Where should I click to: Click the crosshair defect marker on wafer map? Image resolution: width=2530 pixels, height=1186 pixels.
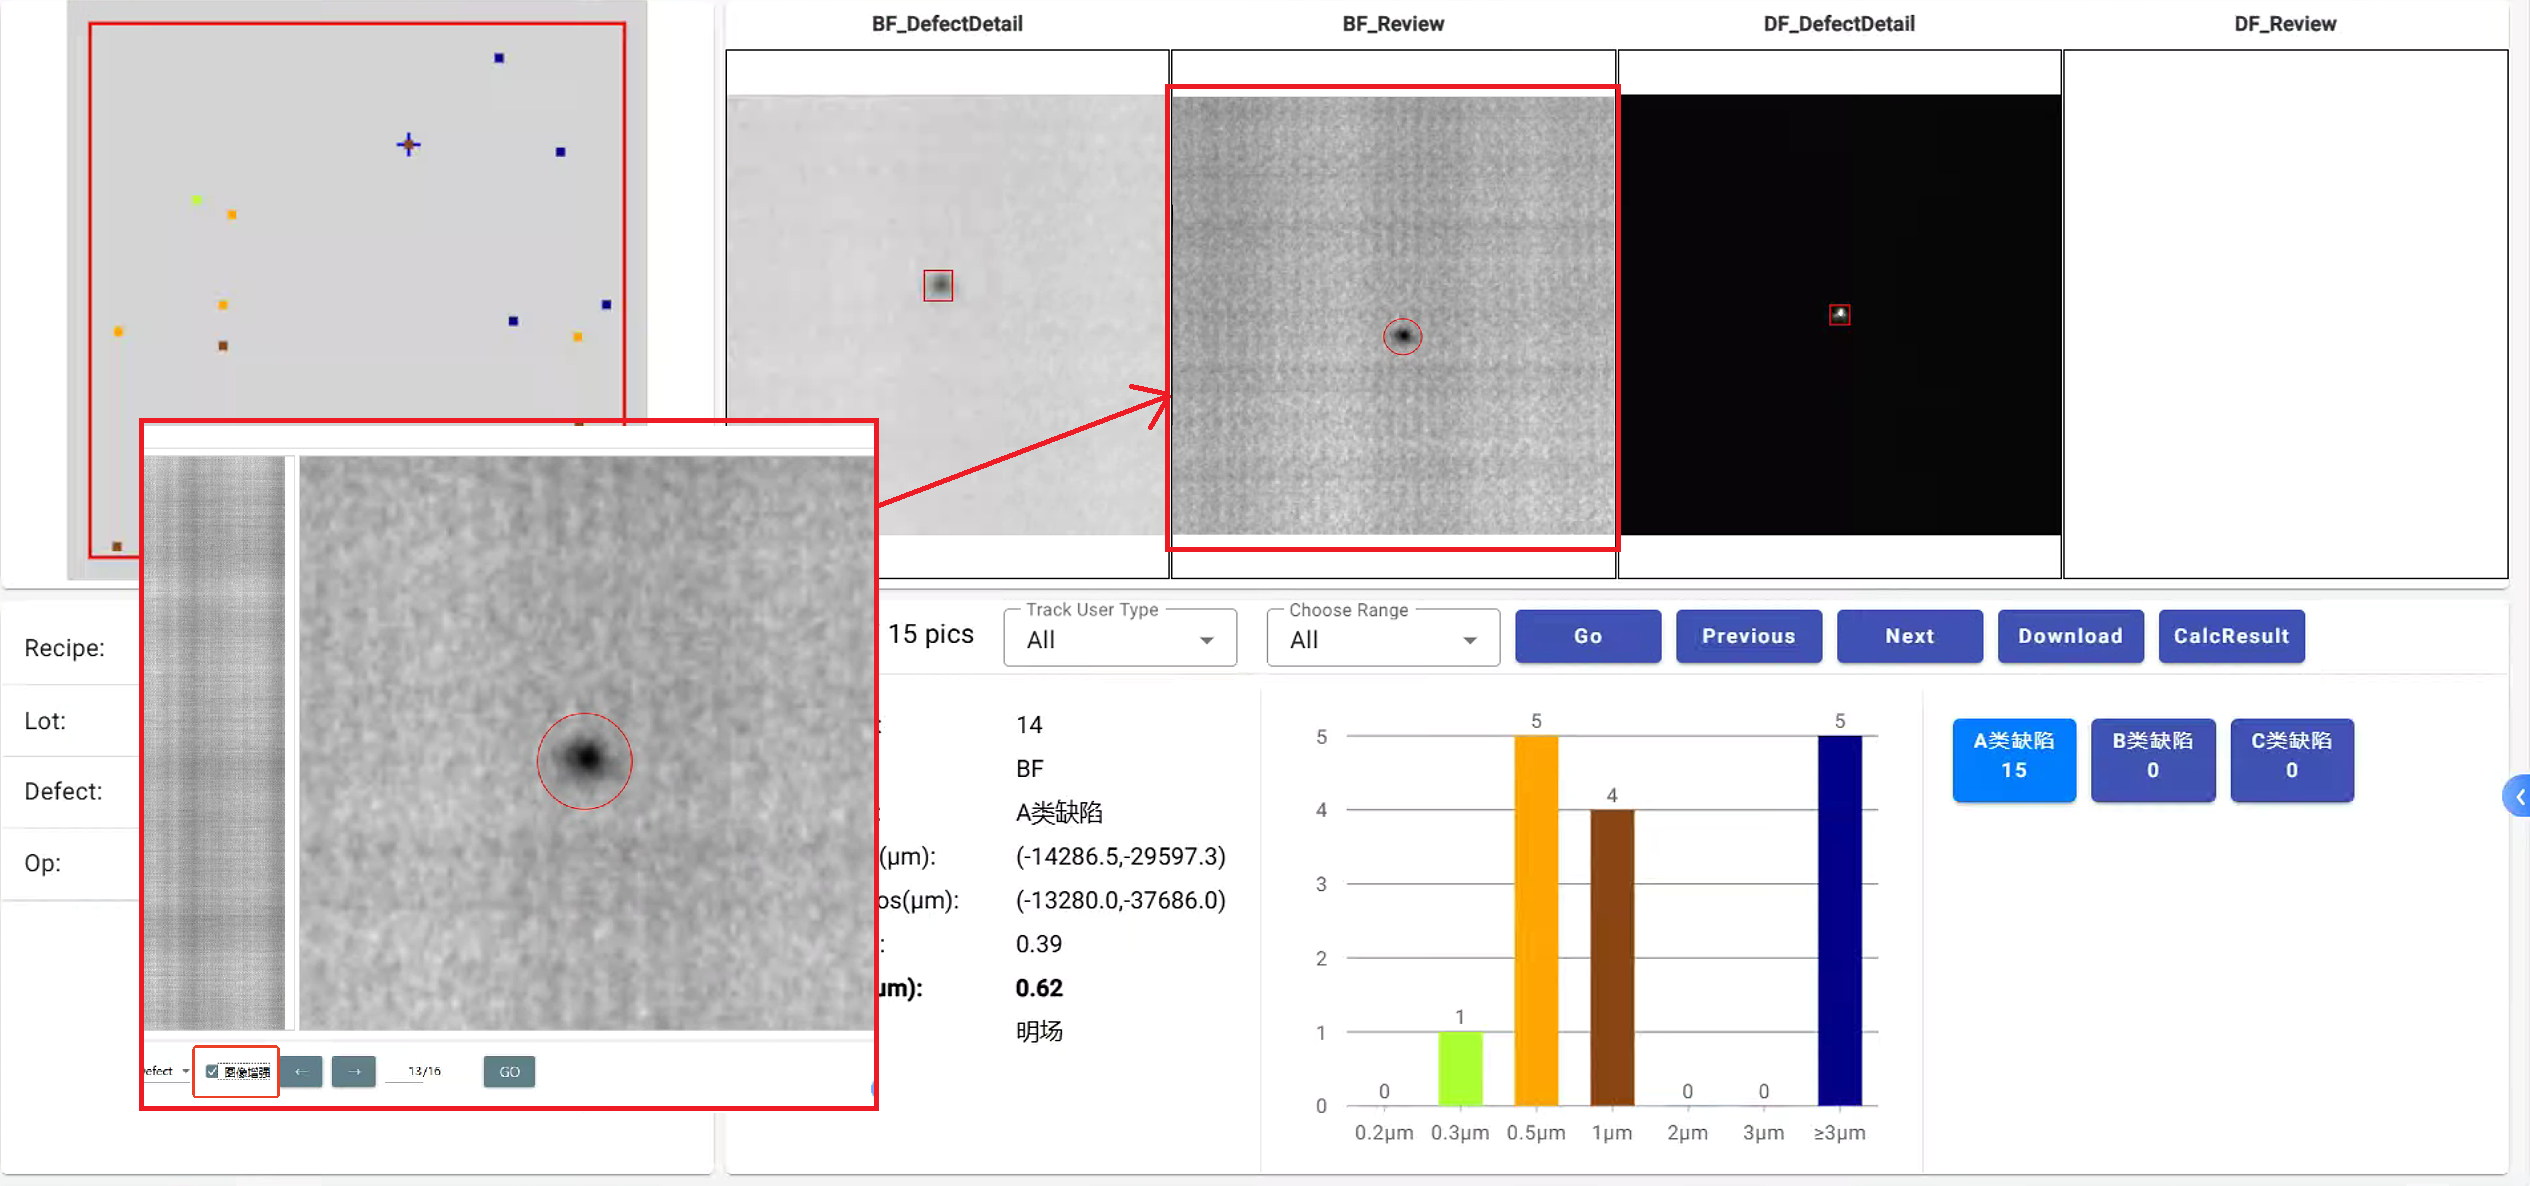(408, 145)
